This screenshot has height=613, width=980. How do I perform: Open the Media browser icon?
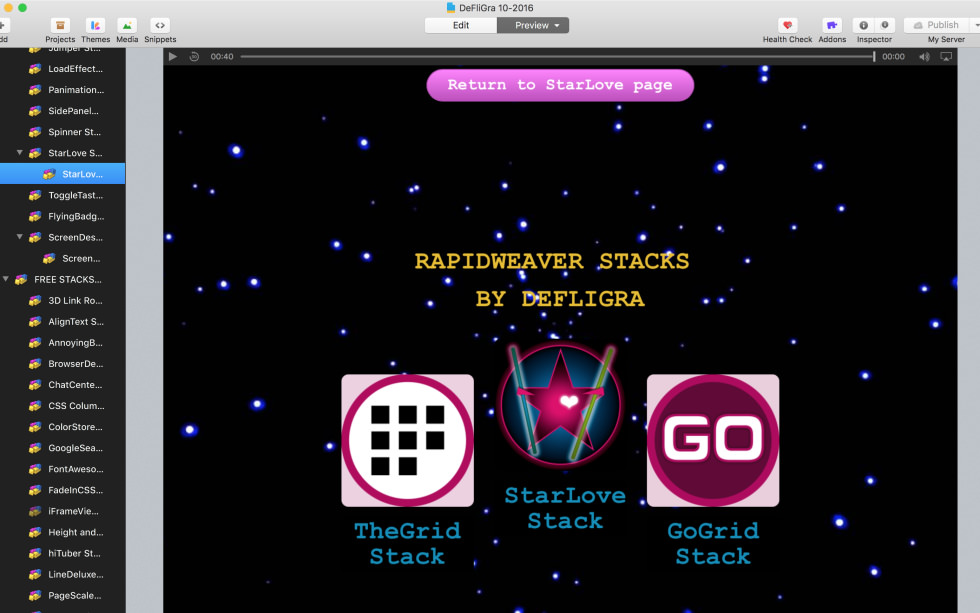(x=127, y=26)
